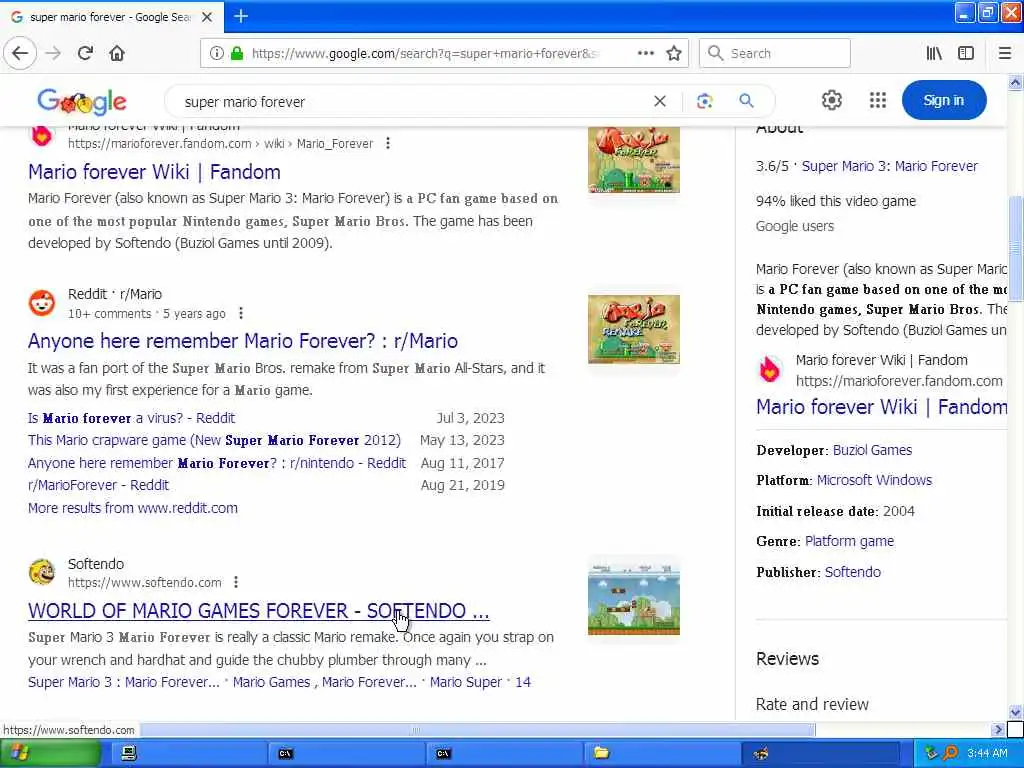Image resolution: width=1024 pixels, height=768 pixels.
Task: Sign in to Google
Action: 944,100
